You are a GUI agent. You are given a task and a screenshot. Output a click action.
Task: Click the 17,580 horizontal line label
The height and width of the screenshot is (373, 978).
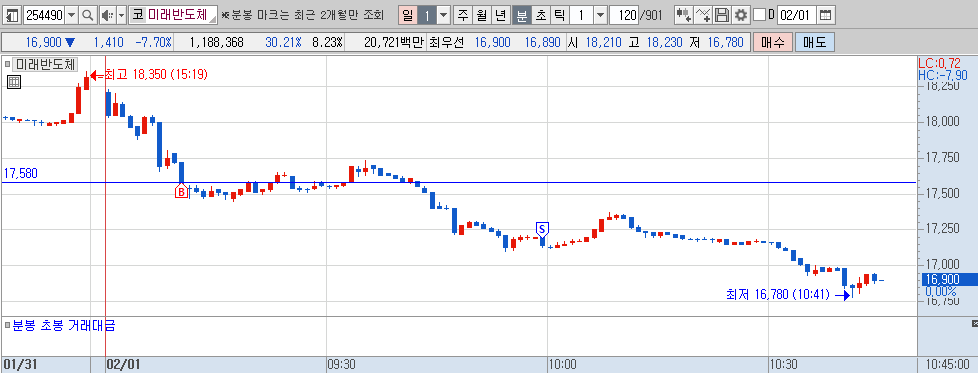[x=21, y=173]
